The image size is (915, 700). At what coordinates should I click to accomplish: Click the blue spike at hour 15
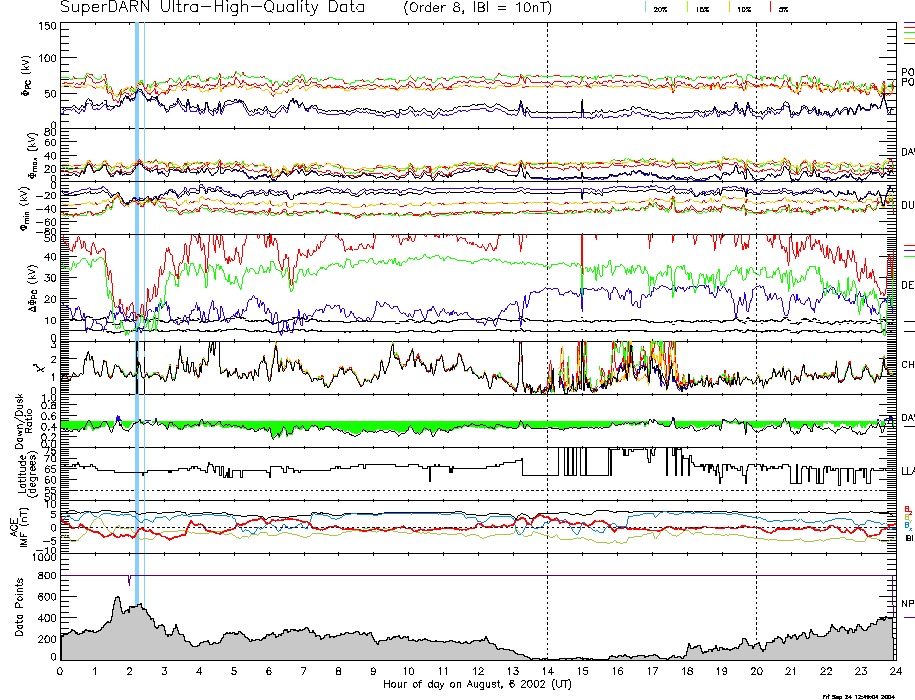582,108
